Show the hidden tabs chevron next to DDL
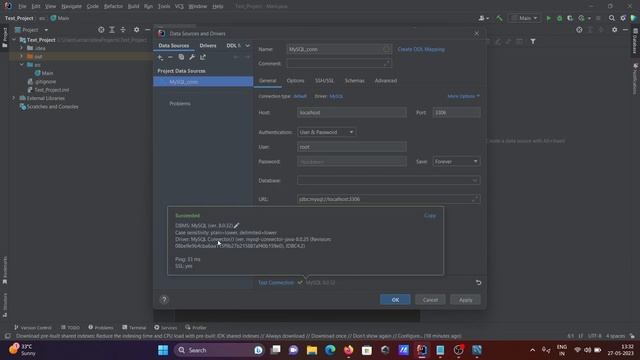Image resolution: width=640 pixels, height=360 pixels. coord(247,46)
